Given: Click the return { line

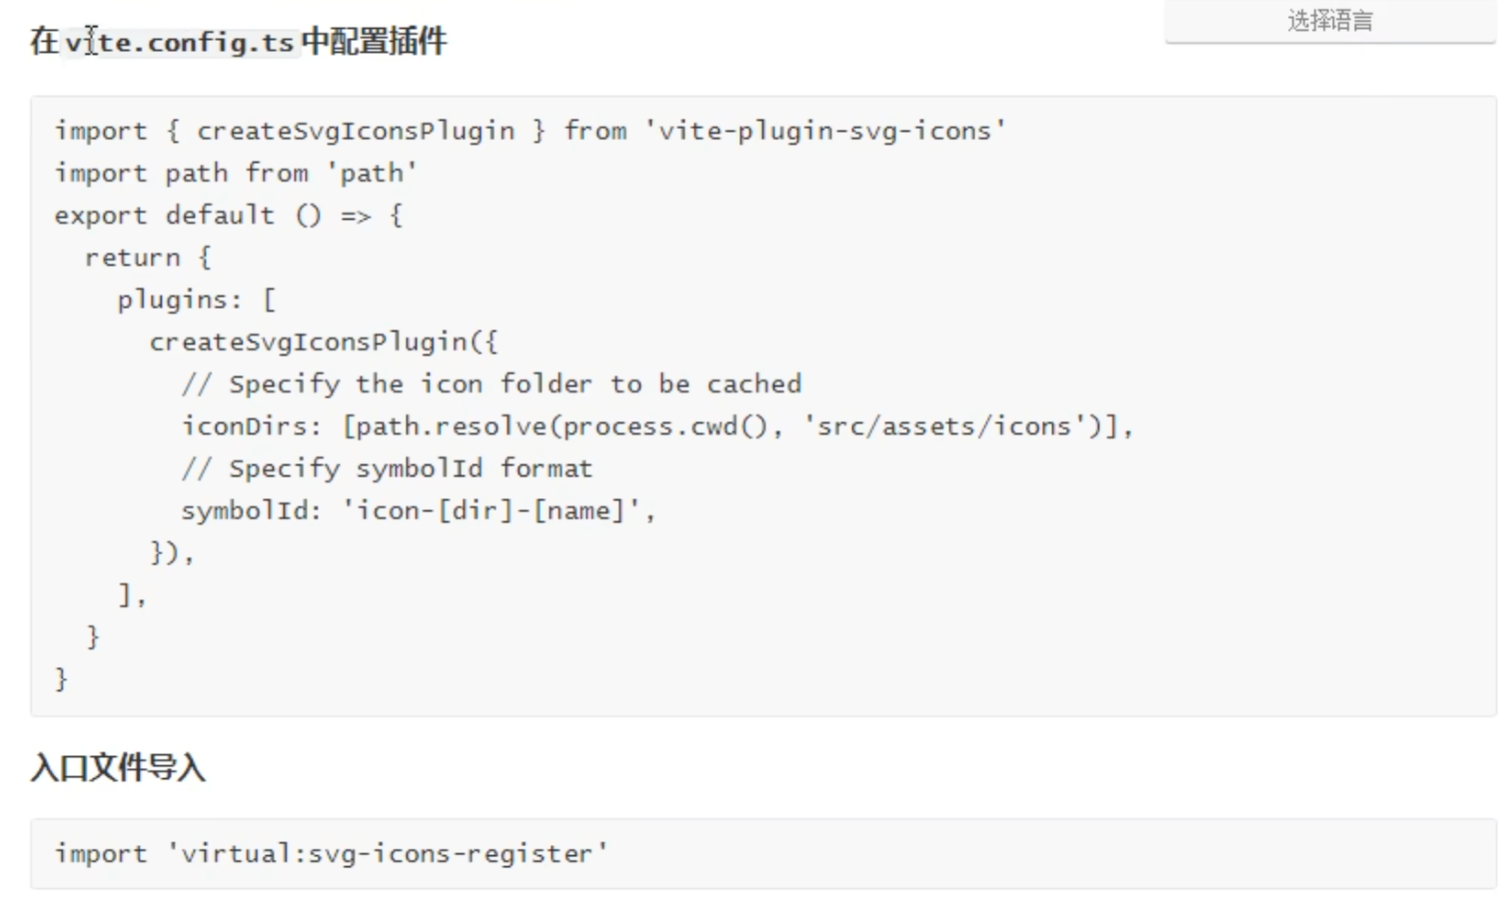Looking at the screenshot, I should 147,258.
